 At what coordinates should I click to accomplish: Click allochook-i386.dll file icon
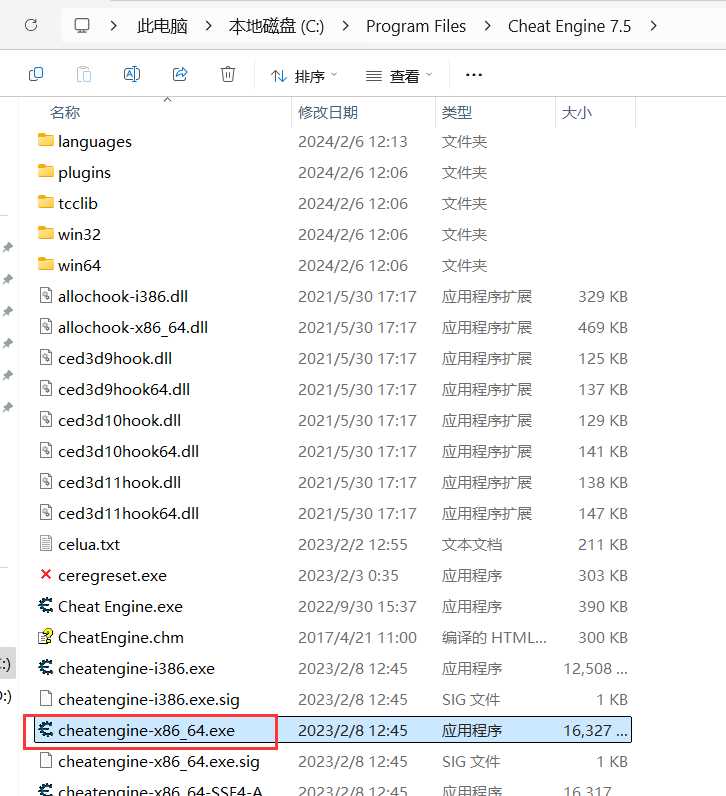(46, 295)
